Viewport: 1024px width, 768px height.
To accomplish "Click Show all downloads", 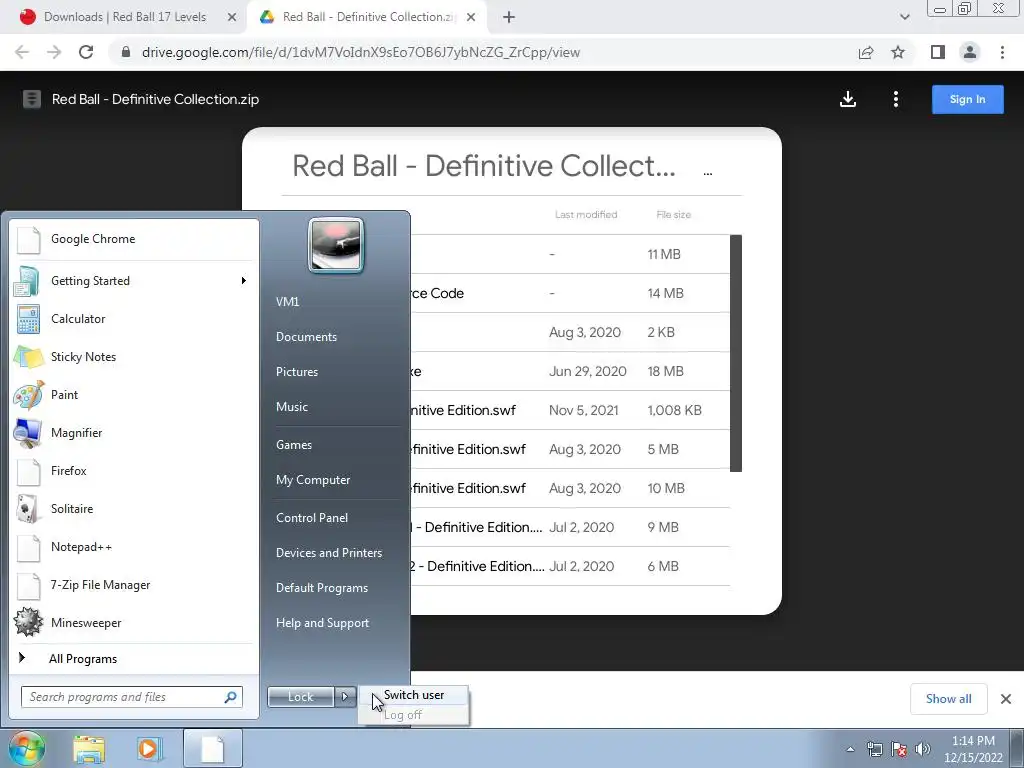I will tap(948, 699).
